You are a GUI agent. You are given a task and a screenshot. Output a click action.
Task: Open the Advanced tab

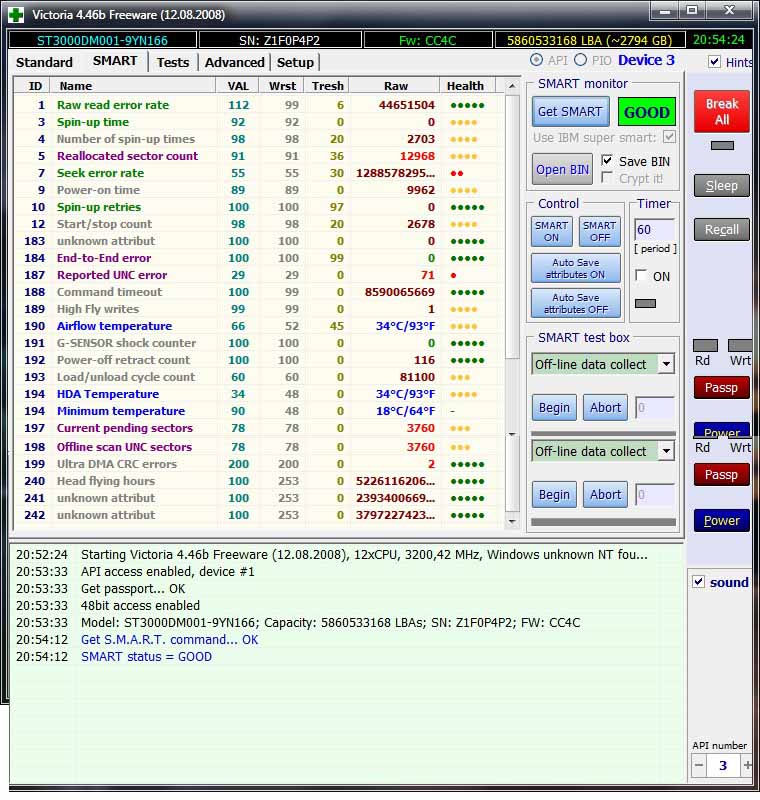(234, 62)
